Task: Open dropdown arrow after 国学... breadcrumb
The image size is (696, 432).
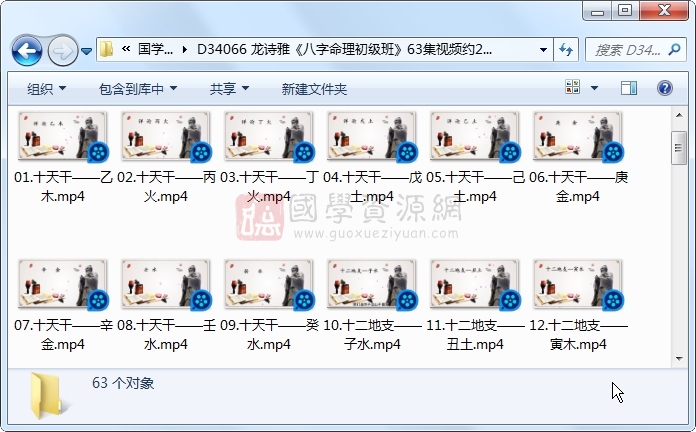Action: click(185, 50)
